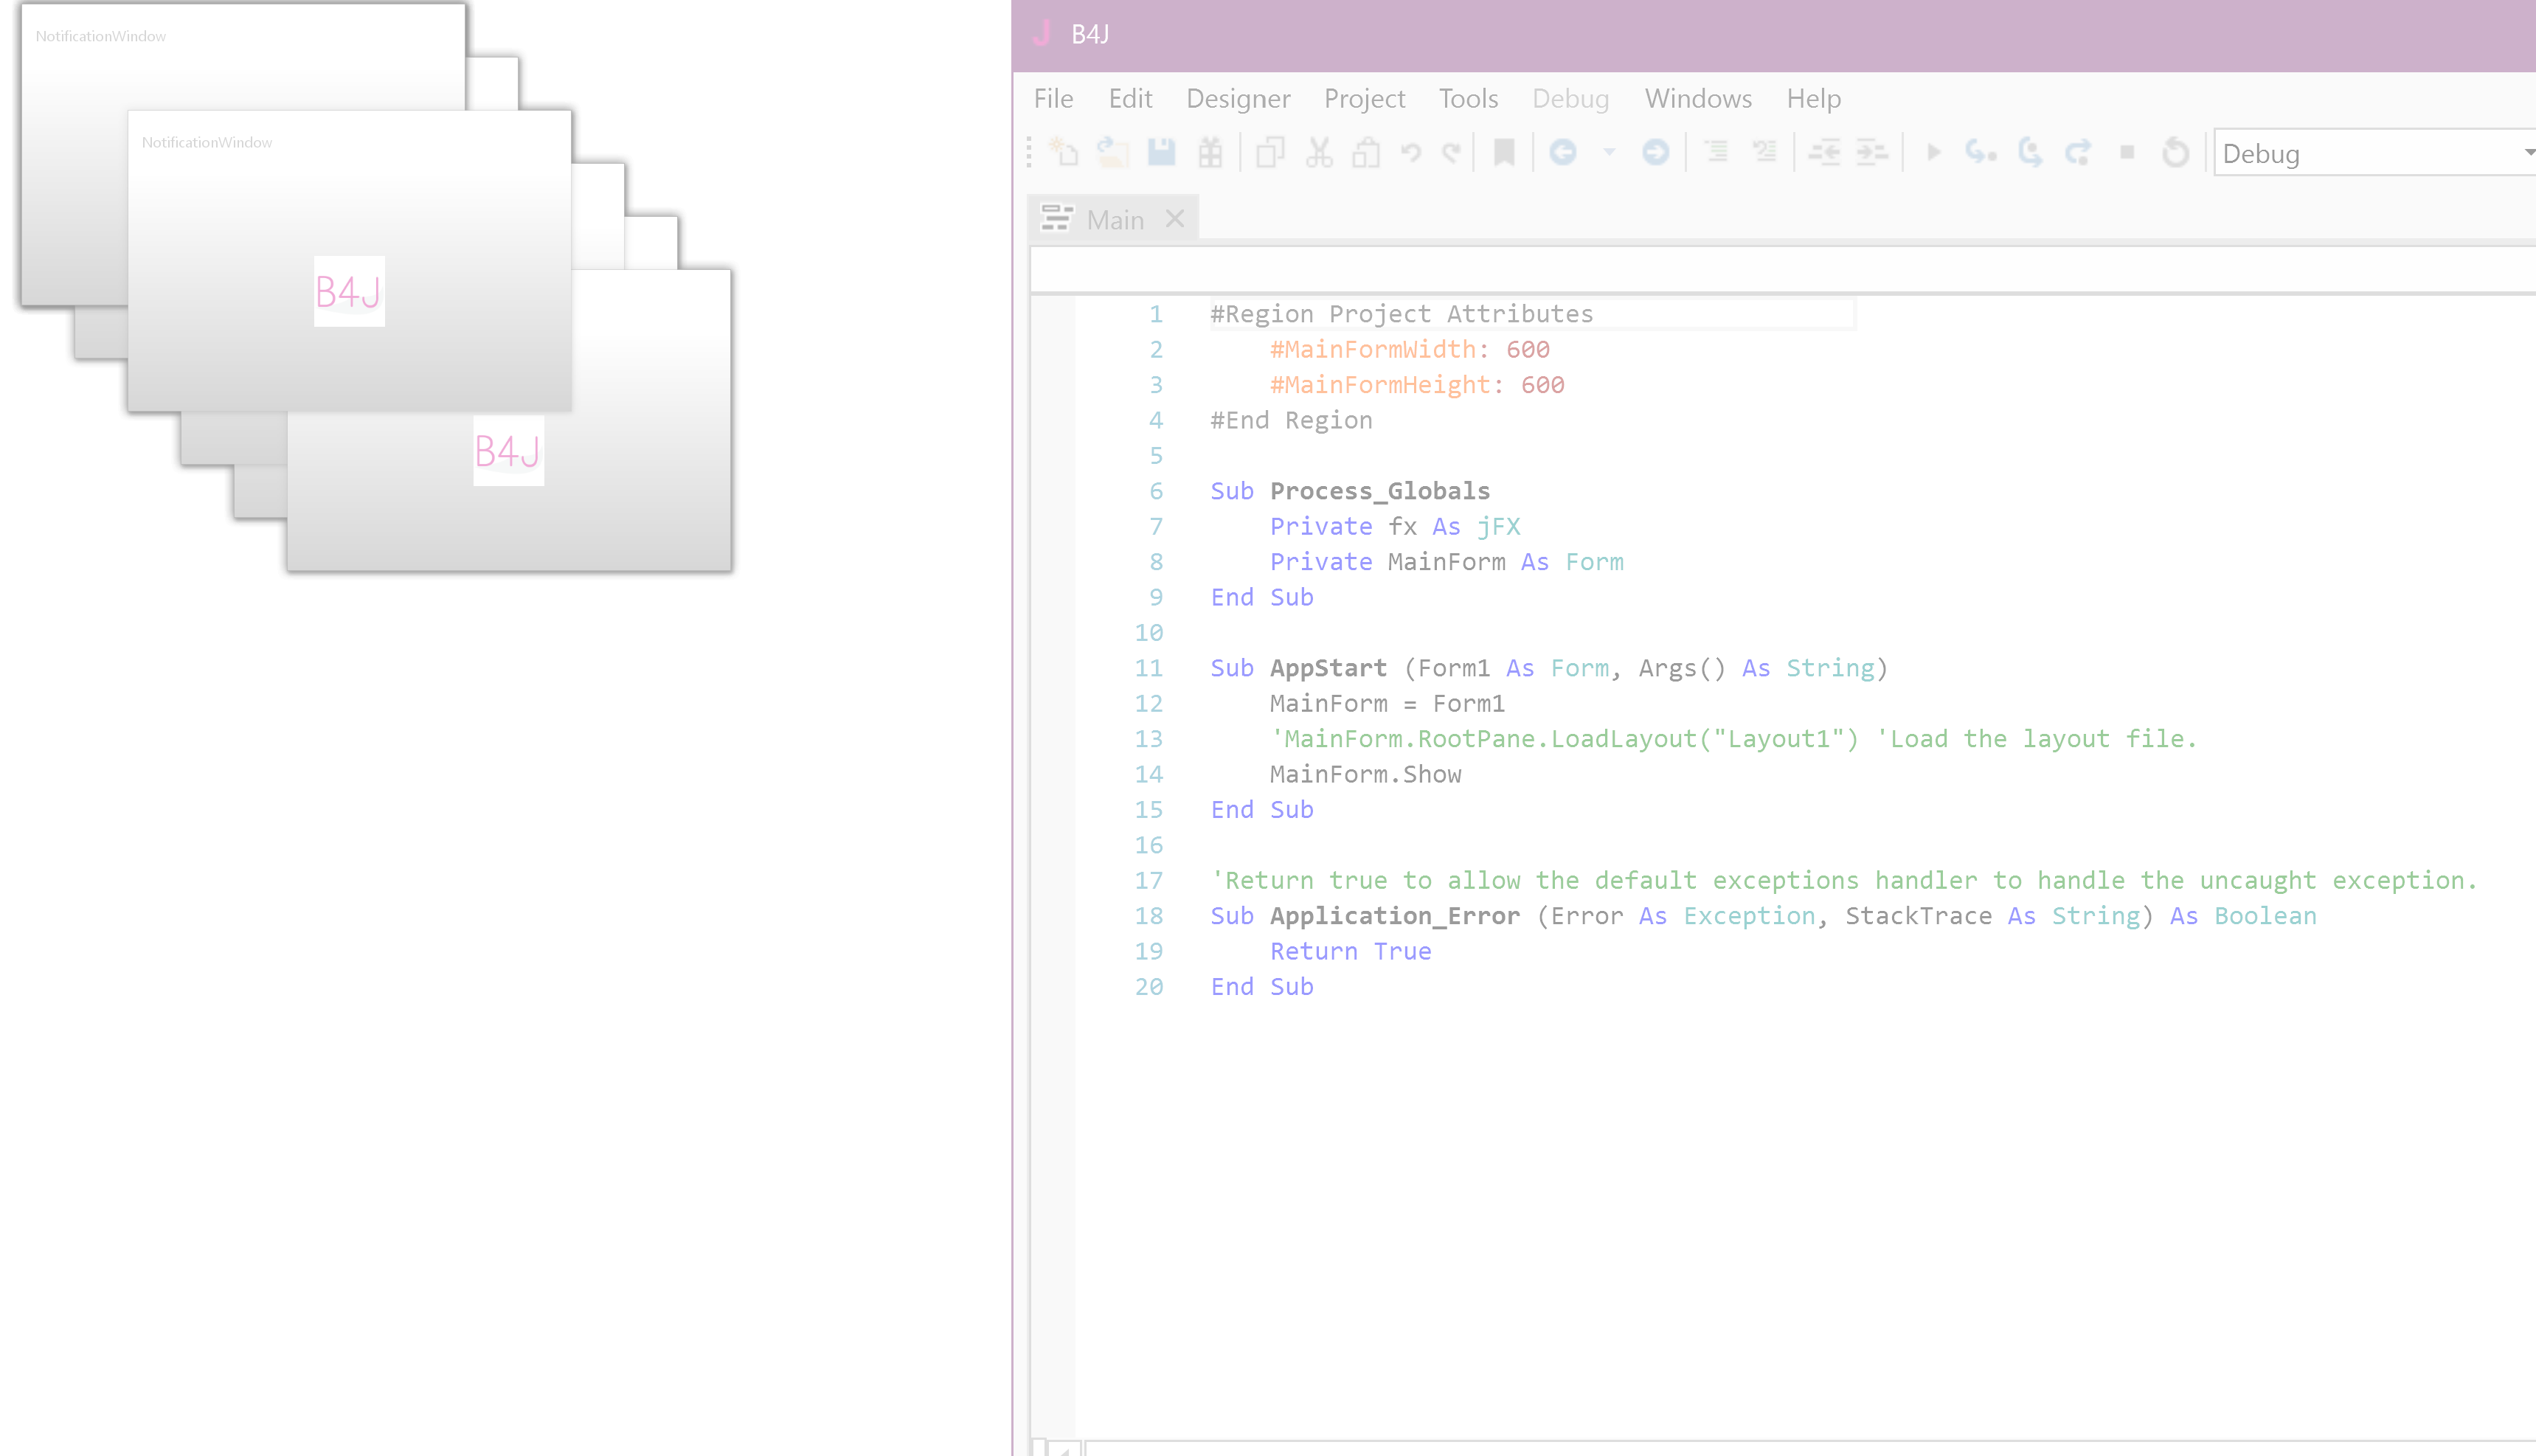Viewport: 2536px width, 1456px height.
Task: Click the New file toolbar icon
Action: pyautogui.click(x=1064, y=153)
